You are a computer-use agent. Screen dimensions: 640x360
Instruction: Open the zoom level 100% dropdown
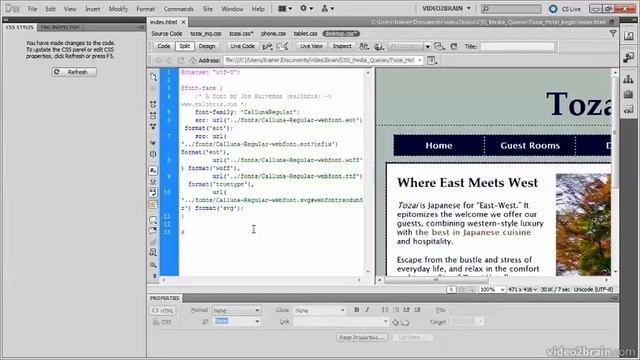pos(492,289)
